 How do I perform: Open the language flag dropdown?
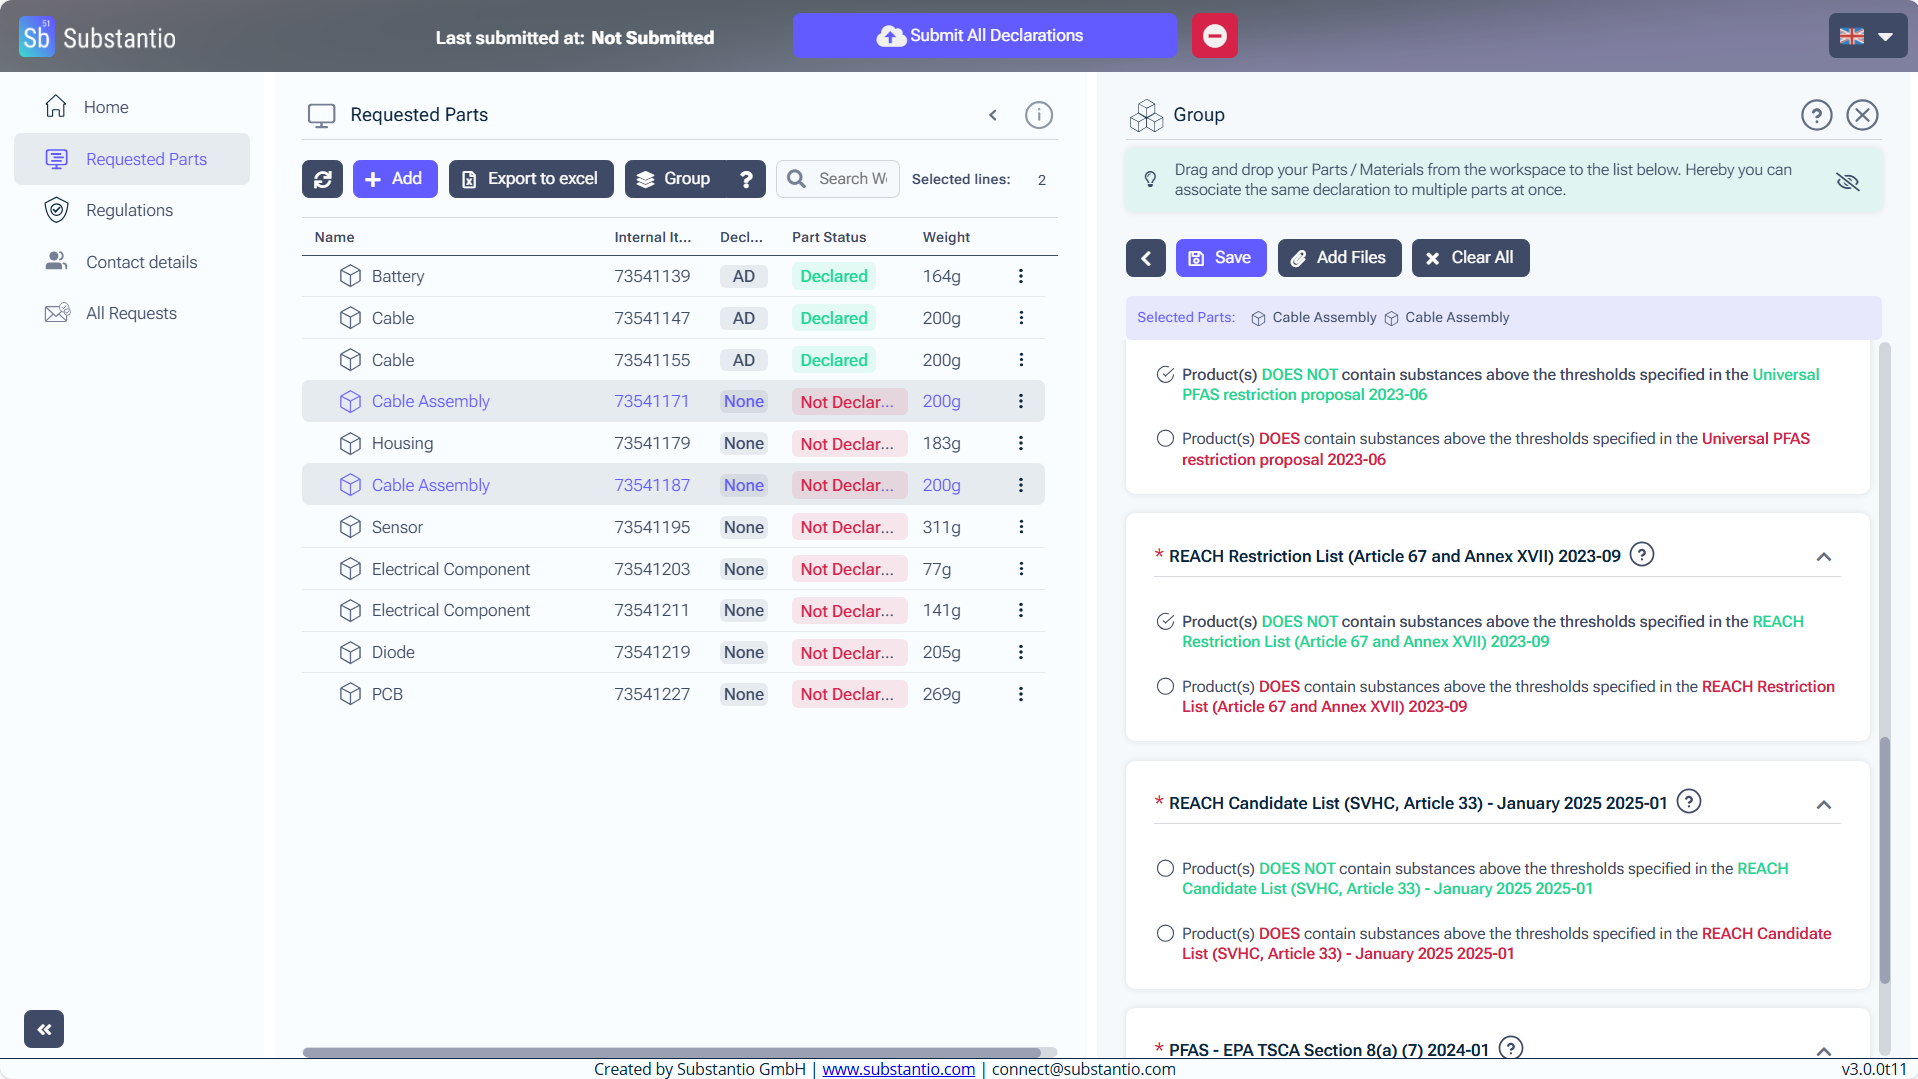[x=1866, y=36]
